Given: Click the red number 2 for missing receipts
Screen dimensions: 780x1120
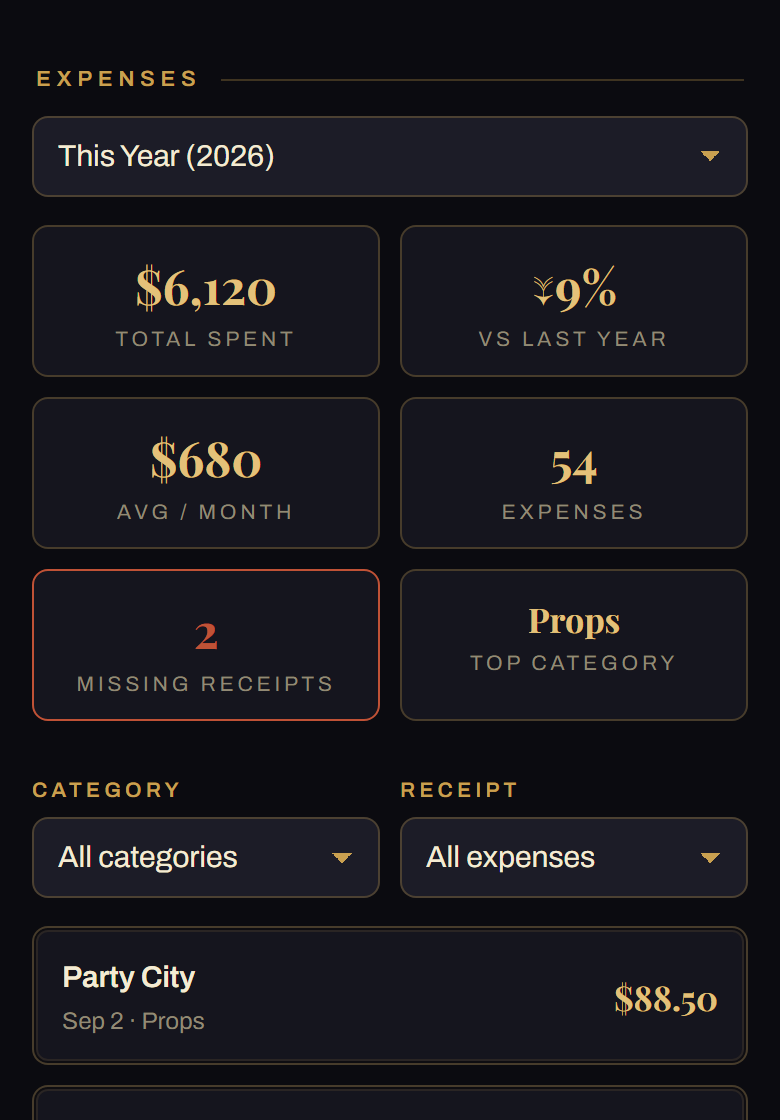Looking at the screenshot, I should 206,636.
